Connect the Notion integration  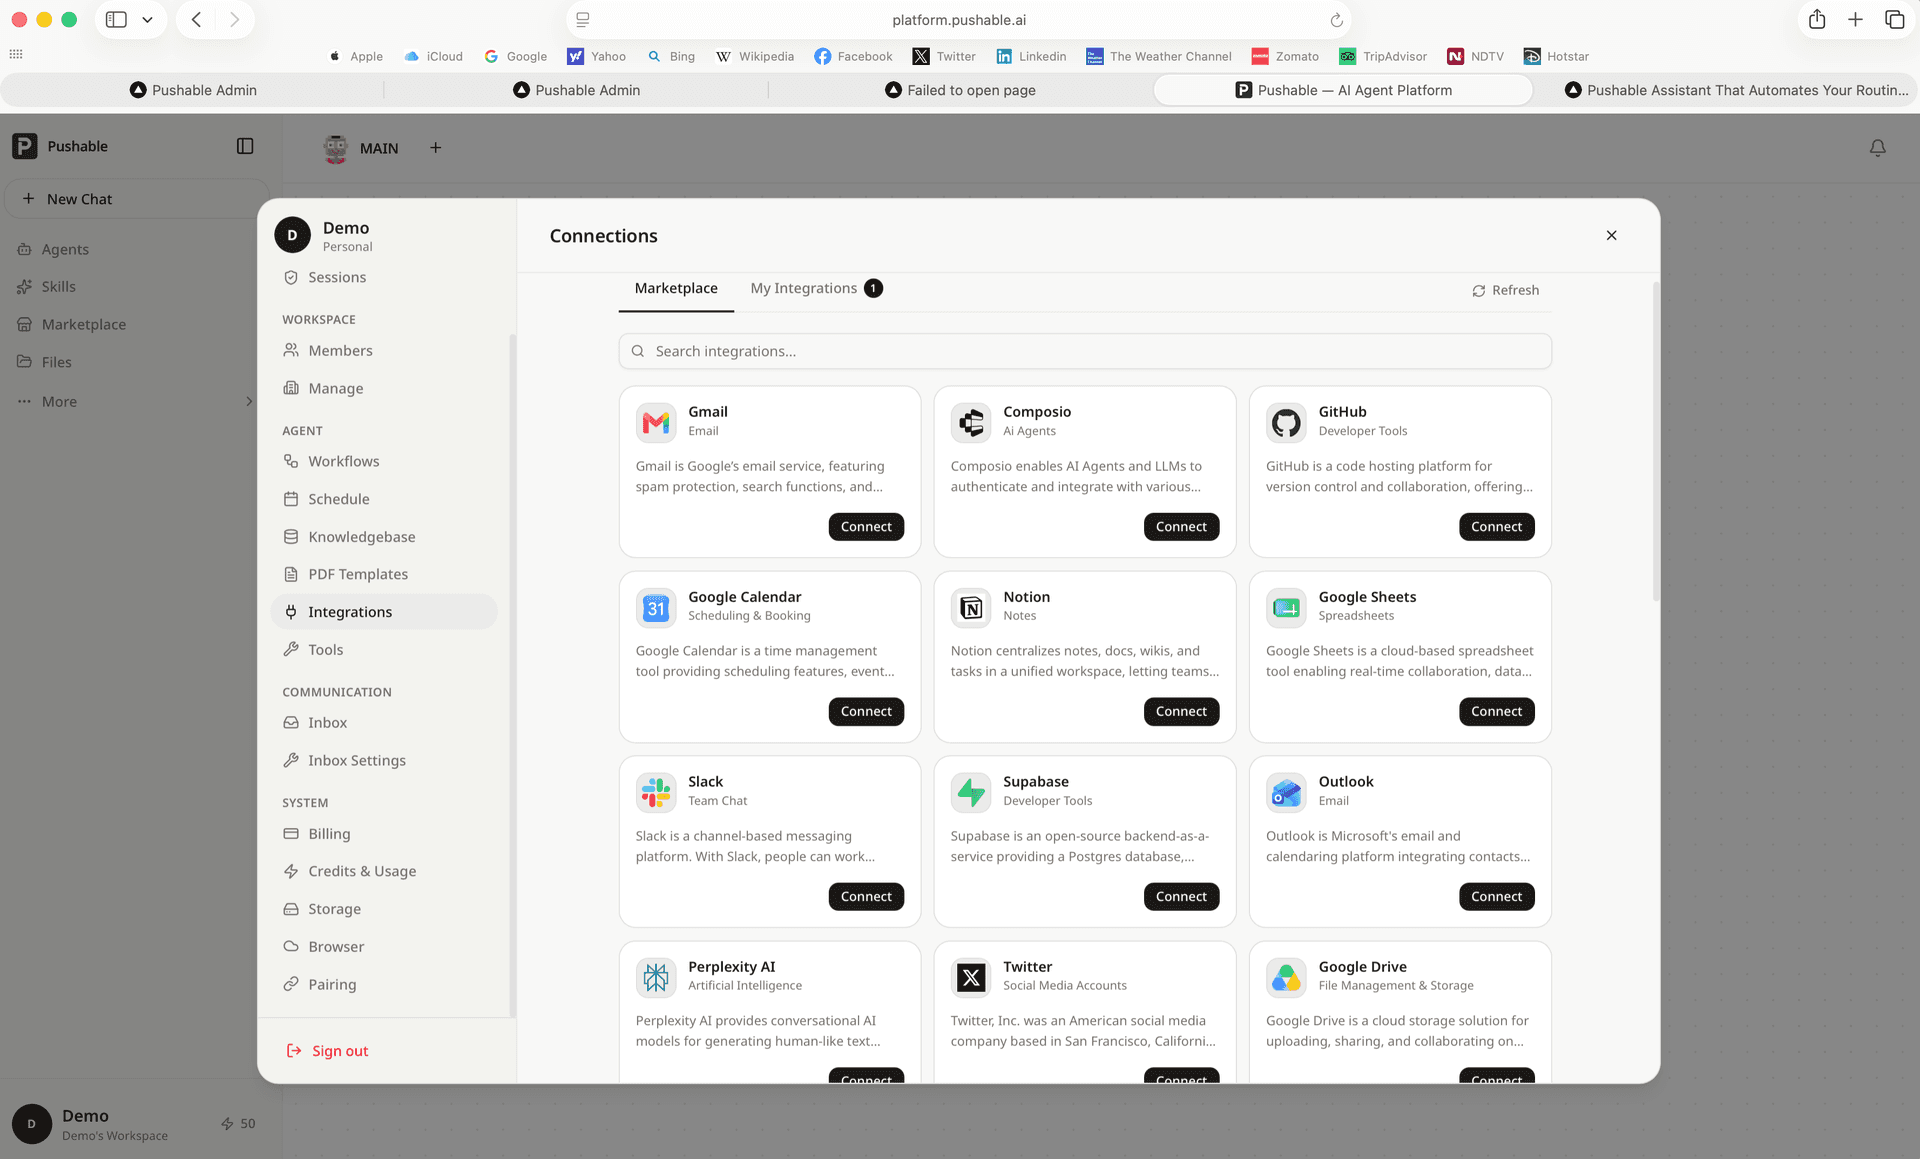coord(1181,712)
